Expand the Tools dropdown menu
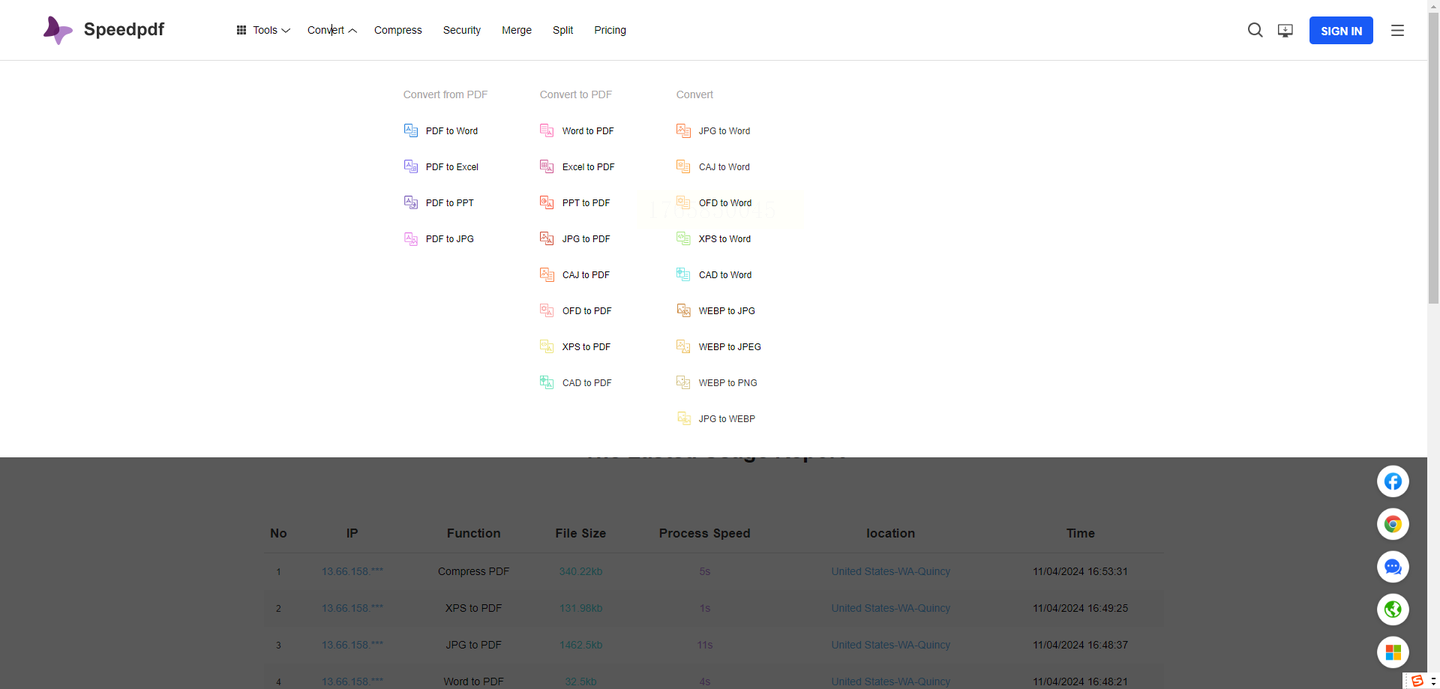Viewport: 1440px width, 689px height. pyautogui.click(x=263, y=30)
